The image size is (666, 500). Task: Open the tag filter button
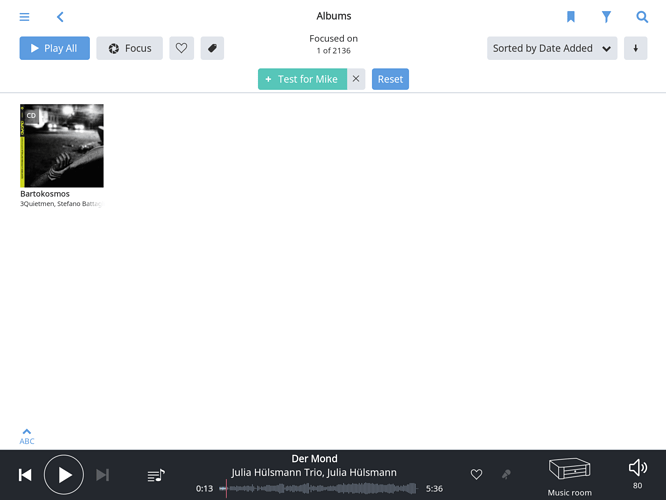point(212,48)
